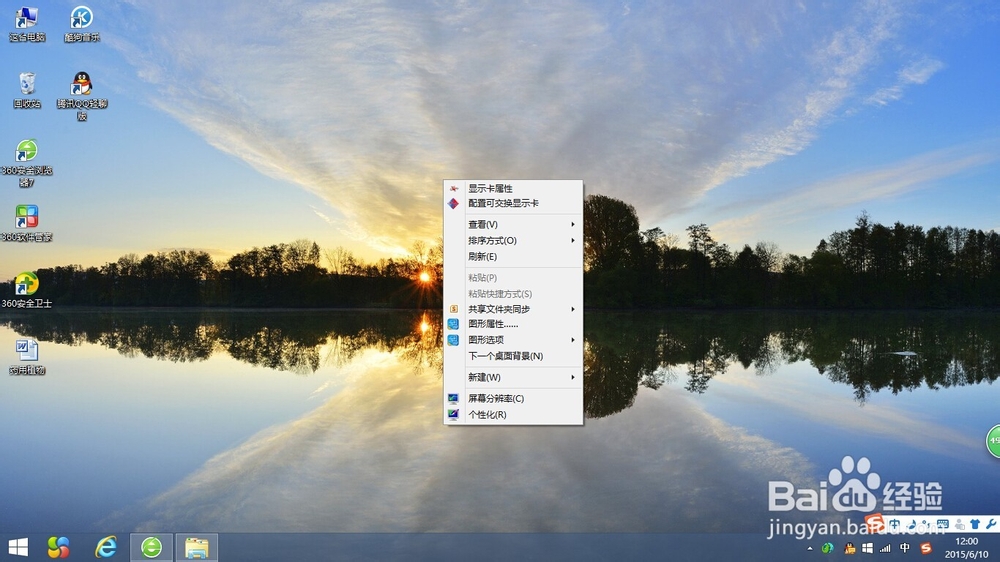This screenshot has height=562, width=1000.
Task: Click the QQ tray icon
Action: [849, 548]
